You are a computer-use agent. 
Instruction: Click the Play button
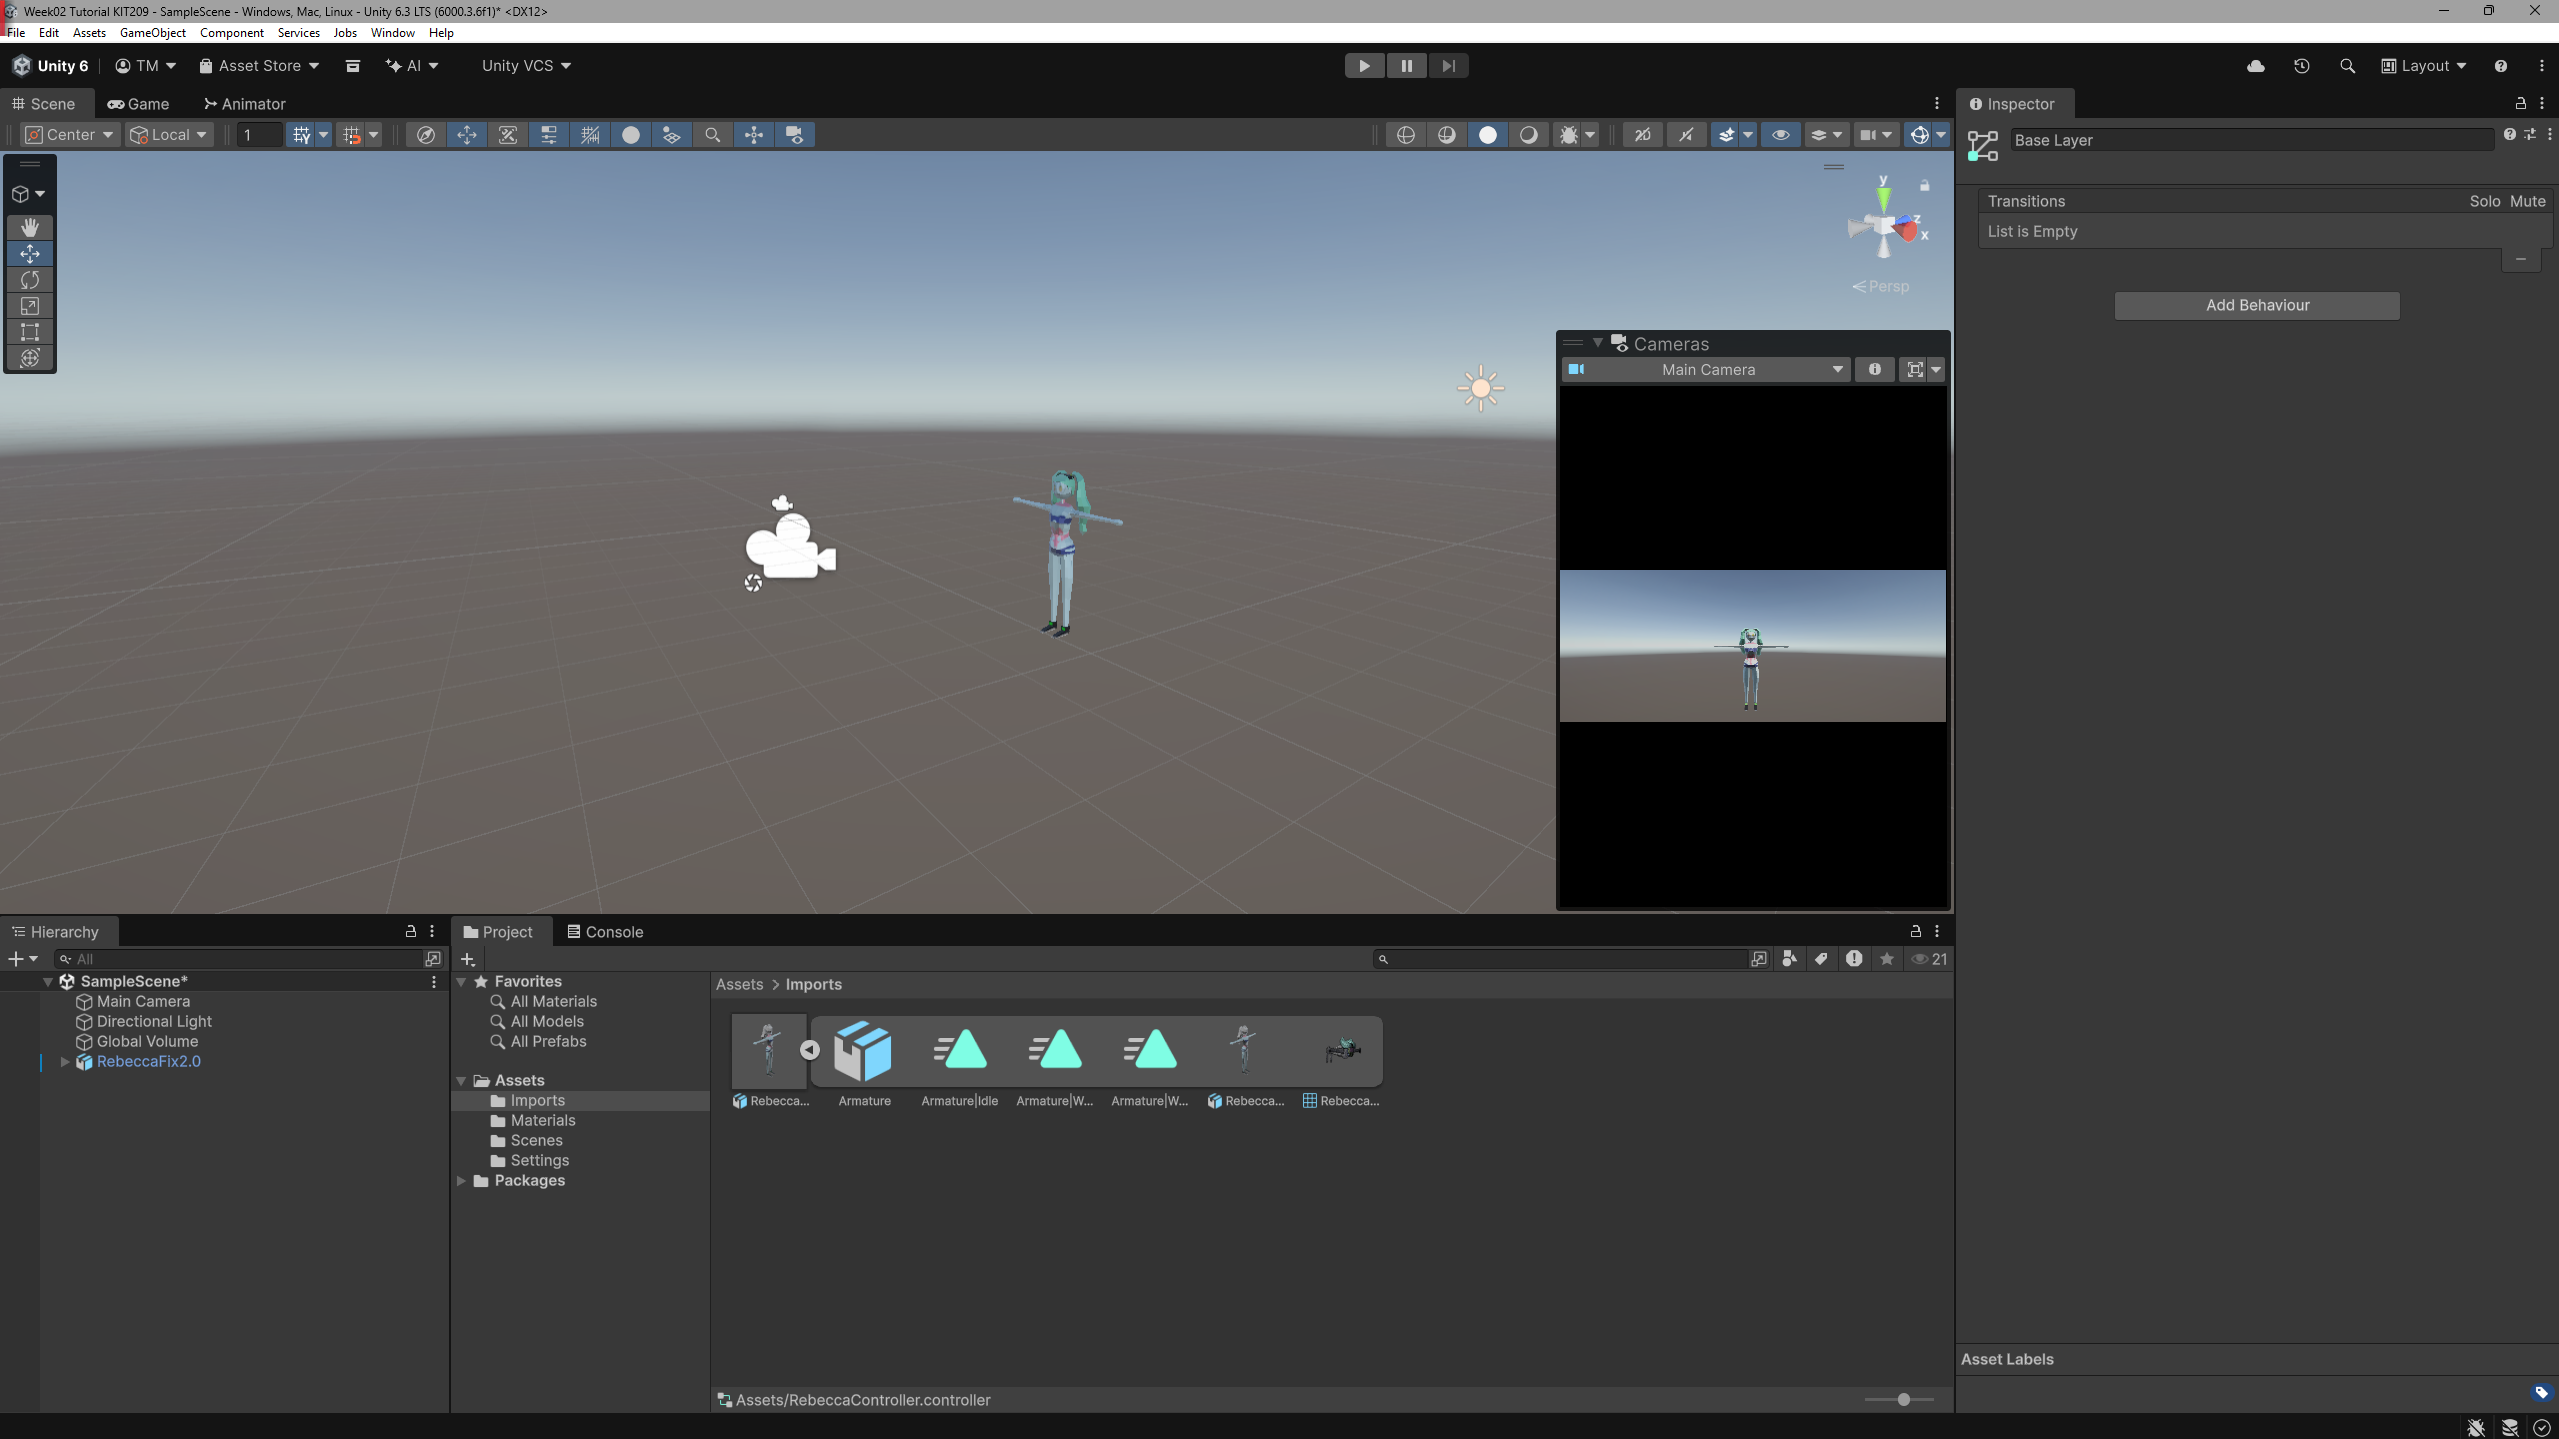click(1364, 66)
